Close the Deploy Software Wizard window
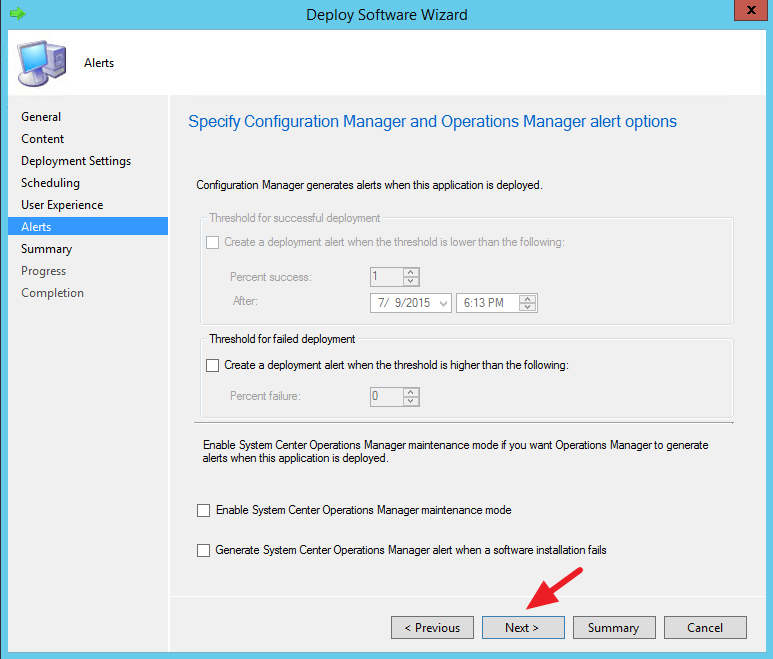This screenshot has width=773, height=659. coord(751,10)
